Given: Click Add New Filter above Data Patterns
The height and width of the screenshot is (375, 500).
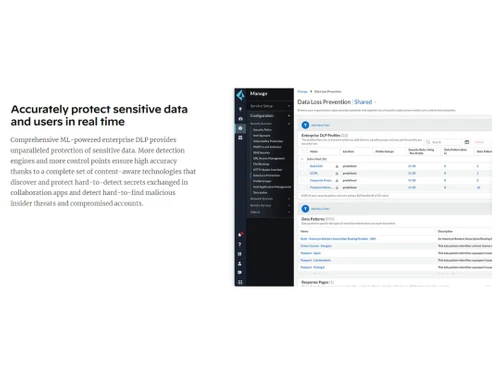Looking at the screenshot, I should pos(320,209).
